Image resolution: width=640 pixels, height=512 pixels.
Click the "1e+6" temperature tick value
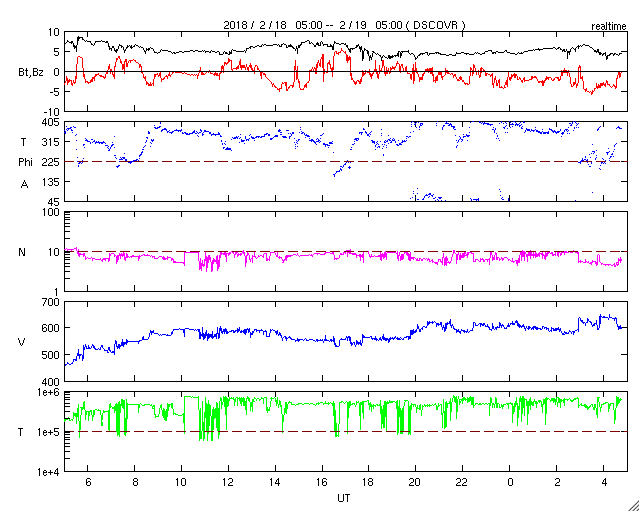48,392
